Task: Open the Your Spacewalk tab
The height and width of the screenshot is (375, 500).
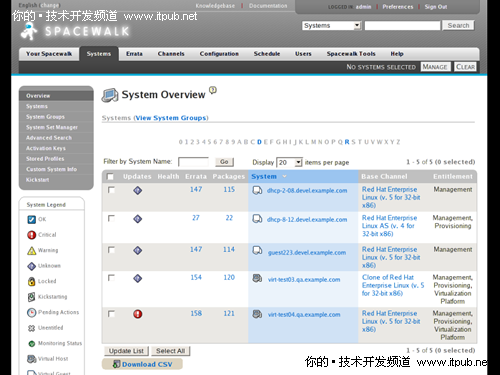Action: (x=49, y=54)
